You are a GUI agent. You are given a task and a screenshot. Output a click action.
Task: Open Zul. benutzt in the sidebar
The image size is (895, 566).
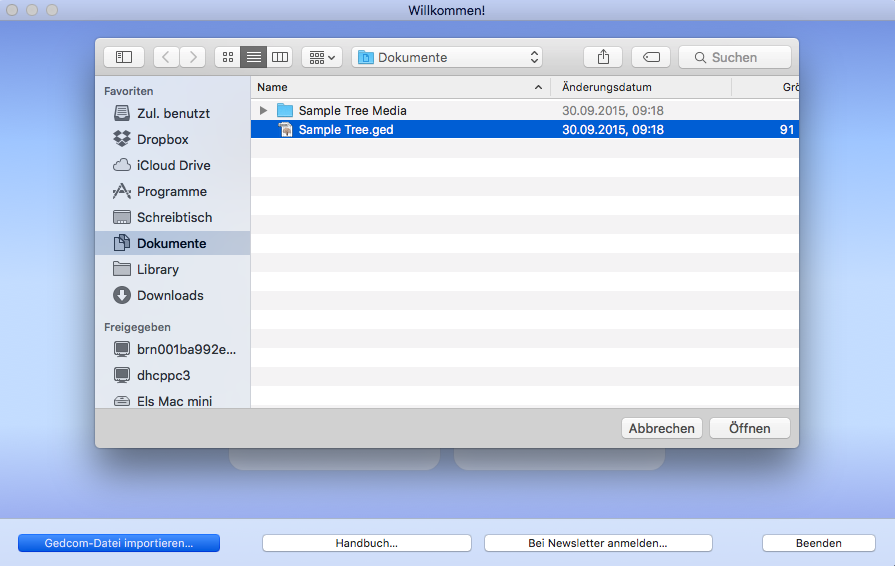172,113
